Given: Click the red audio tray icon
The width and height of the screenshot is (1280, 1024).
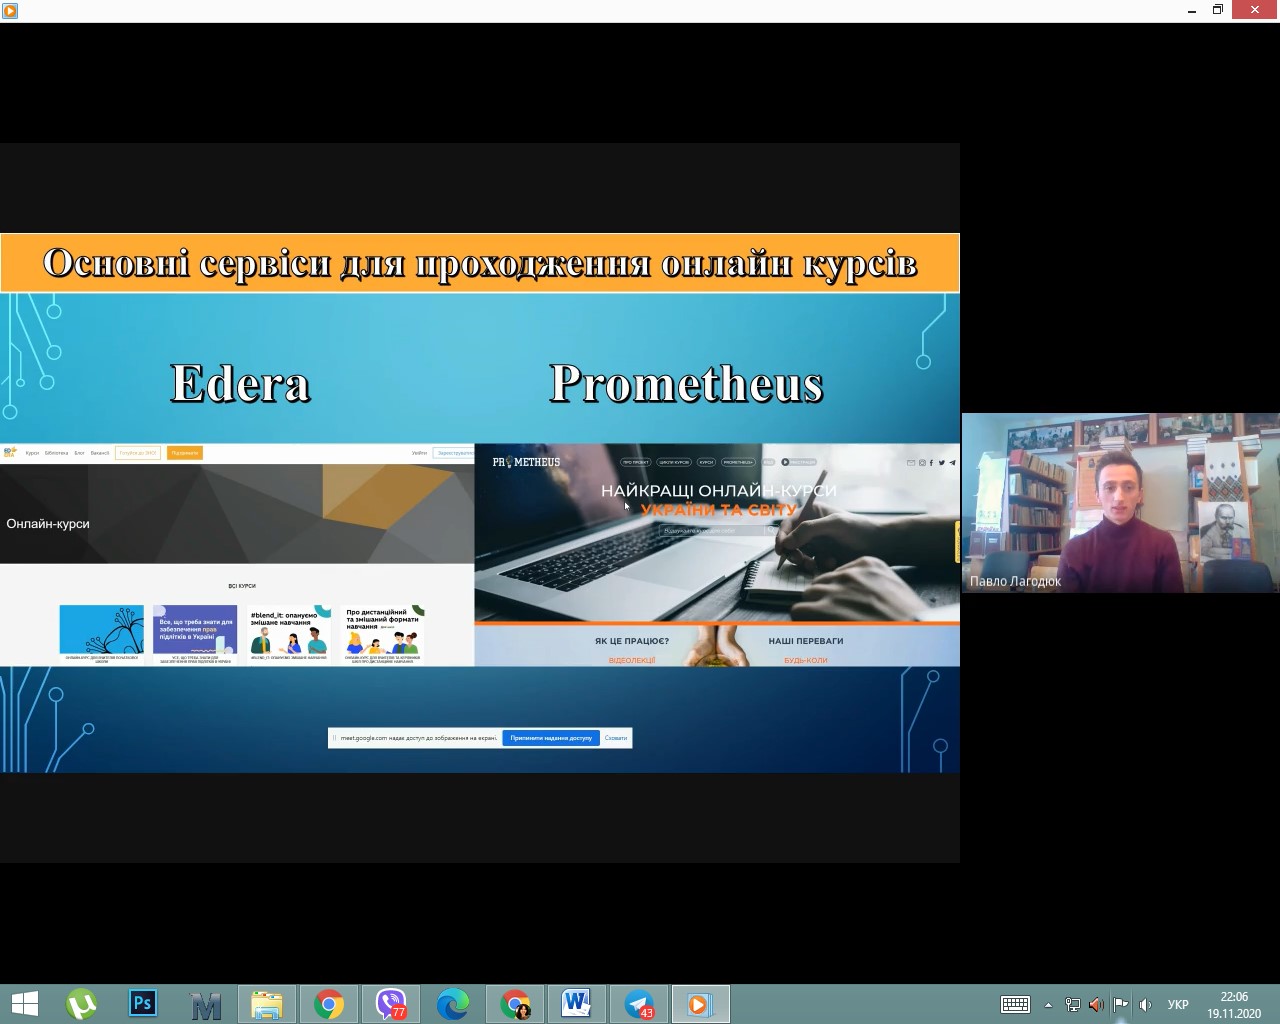Looking at the screenshot, I should click(1097, 1005).
